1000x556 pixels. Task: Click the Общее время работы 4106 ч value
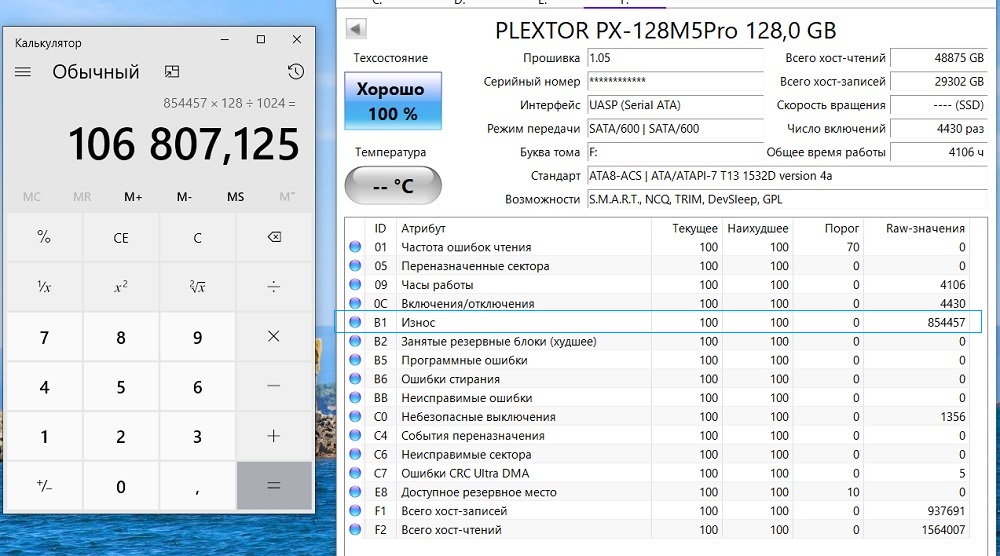pos(939,152)
